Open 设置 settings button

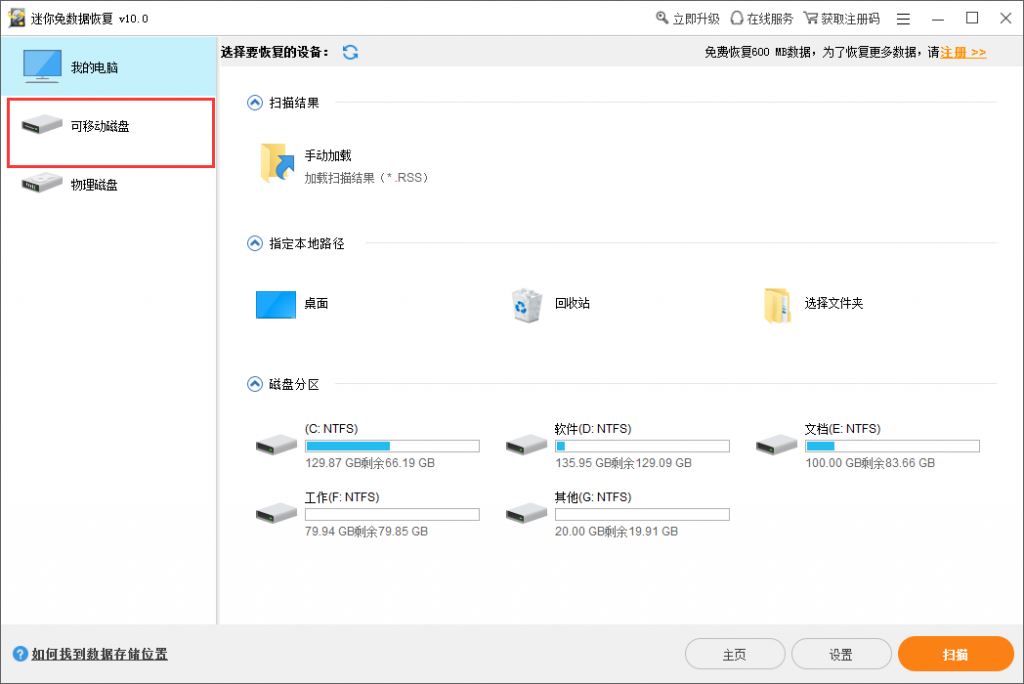pyautogui.click(x=841, y=654)
